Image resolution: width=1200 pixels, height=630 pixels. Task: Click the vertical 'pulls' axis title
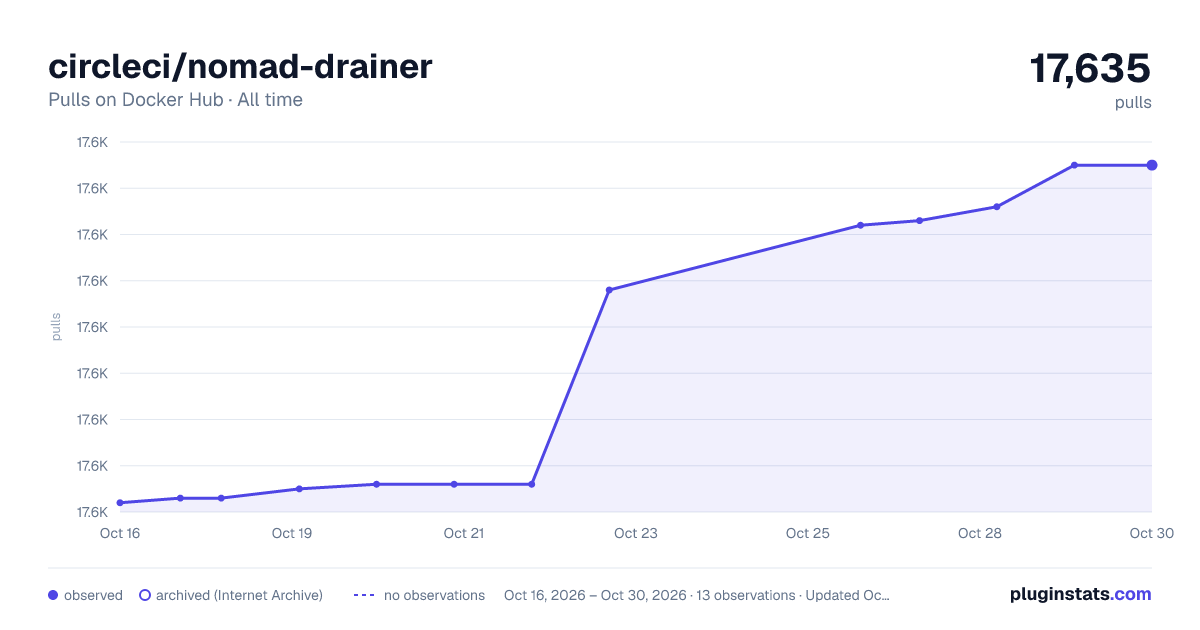tap(56, 327)
